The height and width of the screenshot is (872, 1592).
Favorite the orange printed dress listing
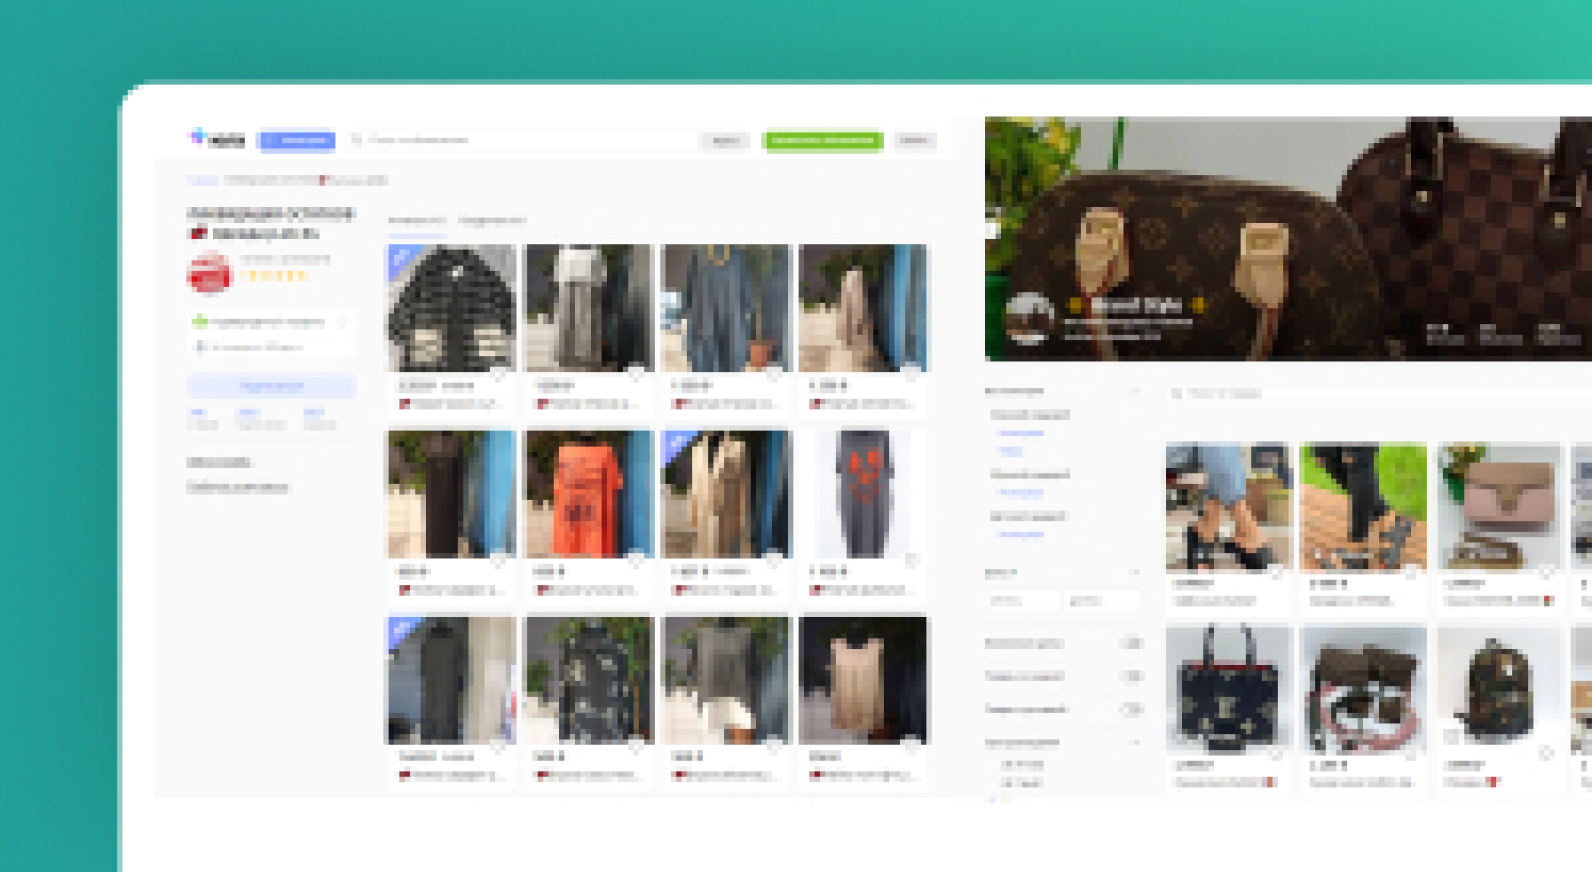tap(636, 560)
